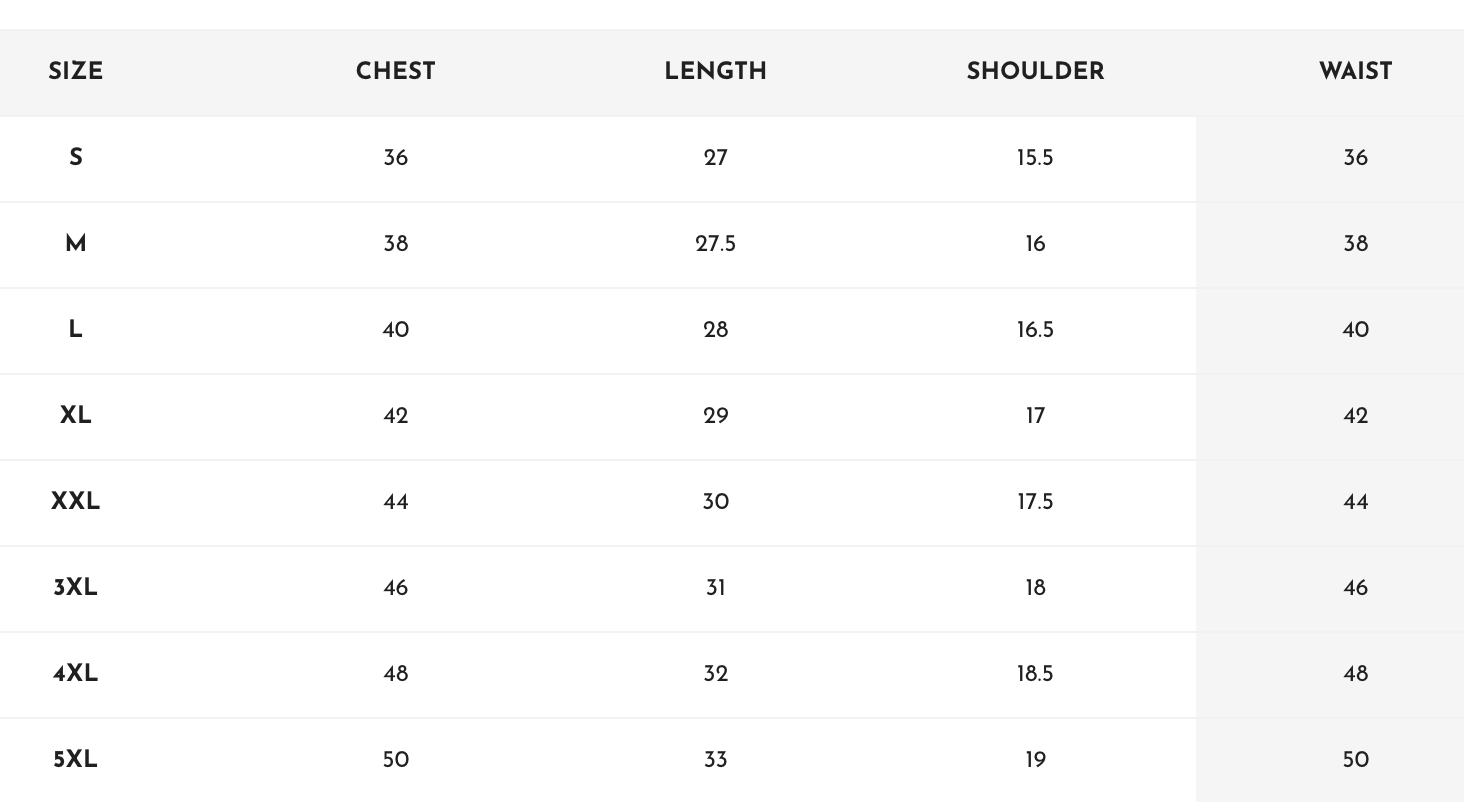Screen dimensions: 1464x802
Task: Select the M size row label
Action: (76, 244)
